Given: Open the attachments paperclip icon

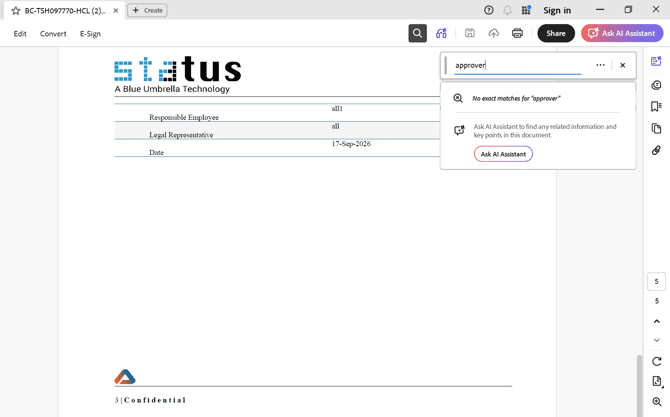Looking at the screenshot, I should tap(656, 150).
